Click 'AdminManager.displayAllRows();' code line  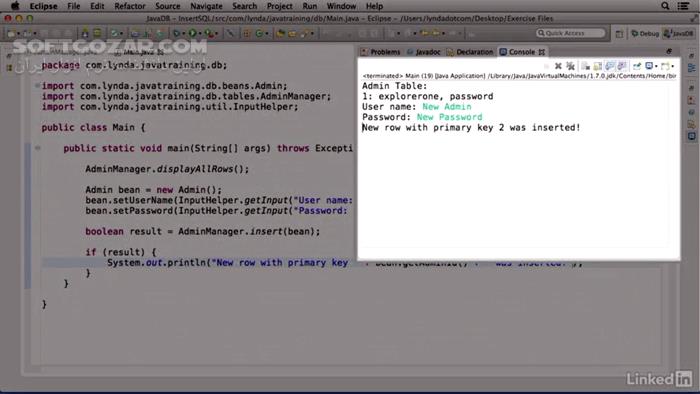click(167, 169)
